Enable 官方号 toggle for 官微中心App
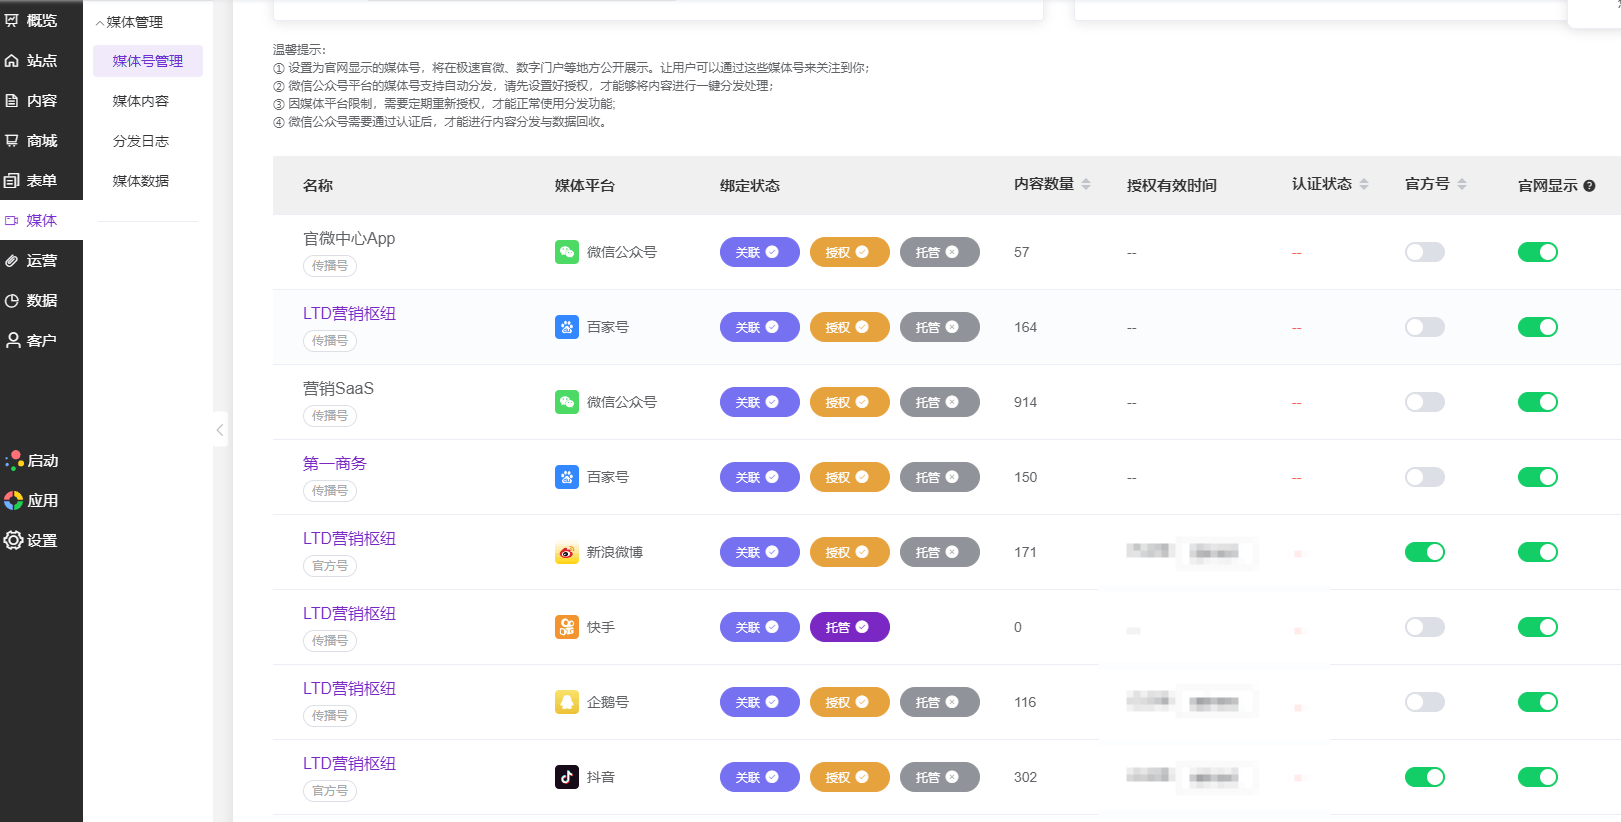 1425,252
